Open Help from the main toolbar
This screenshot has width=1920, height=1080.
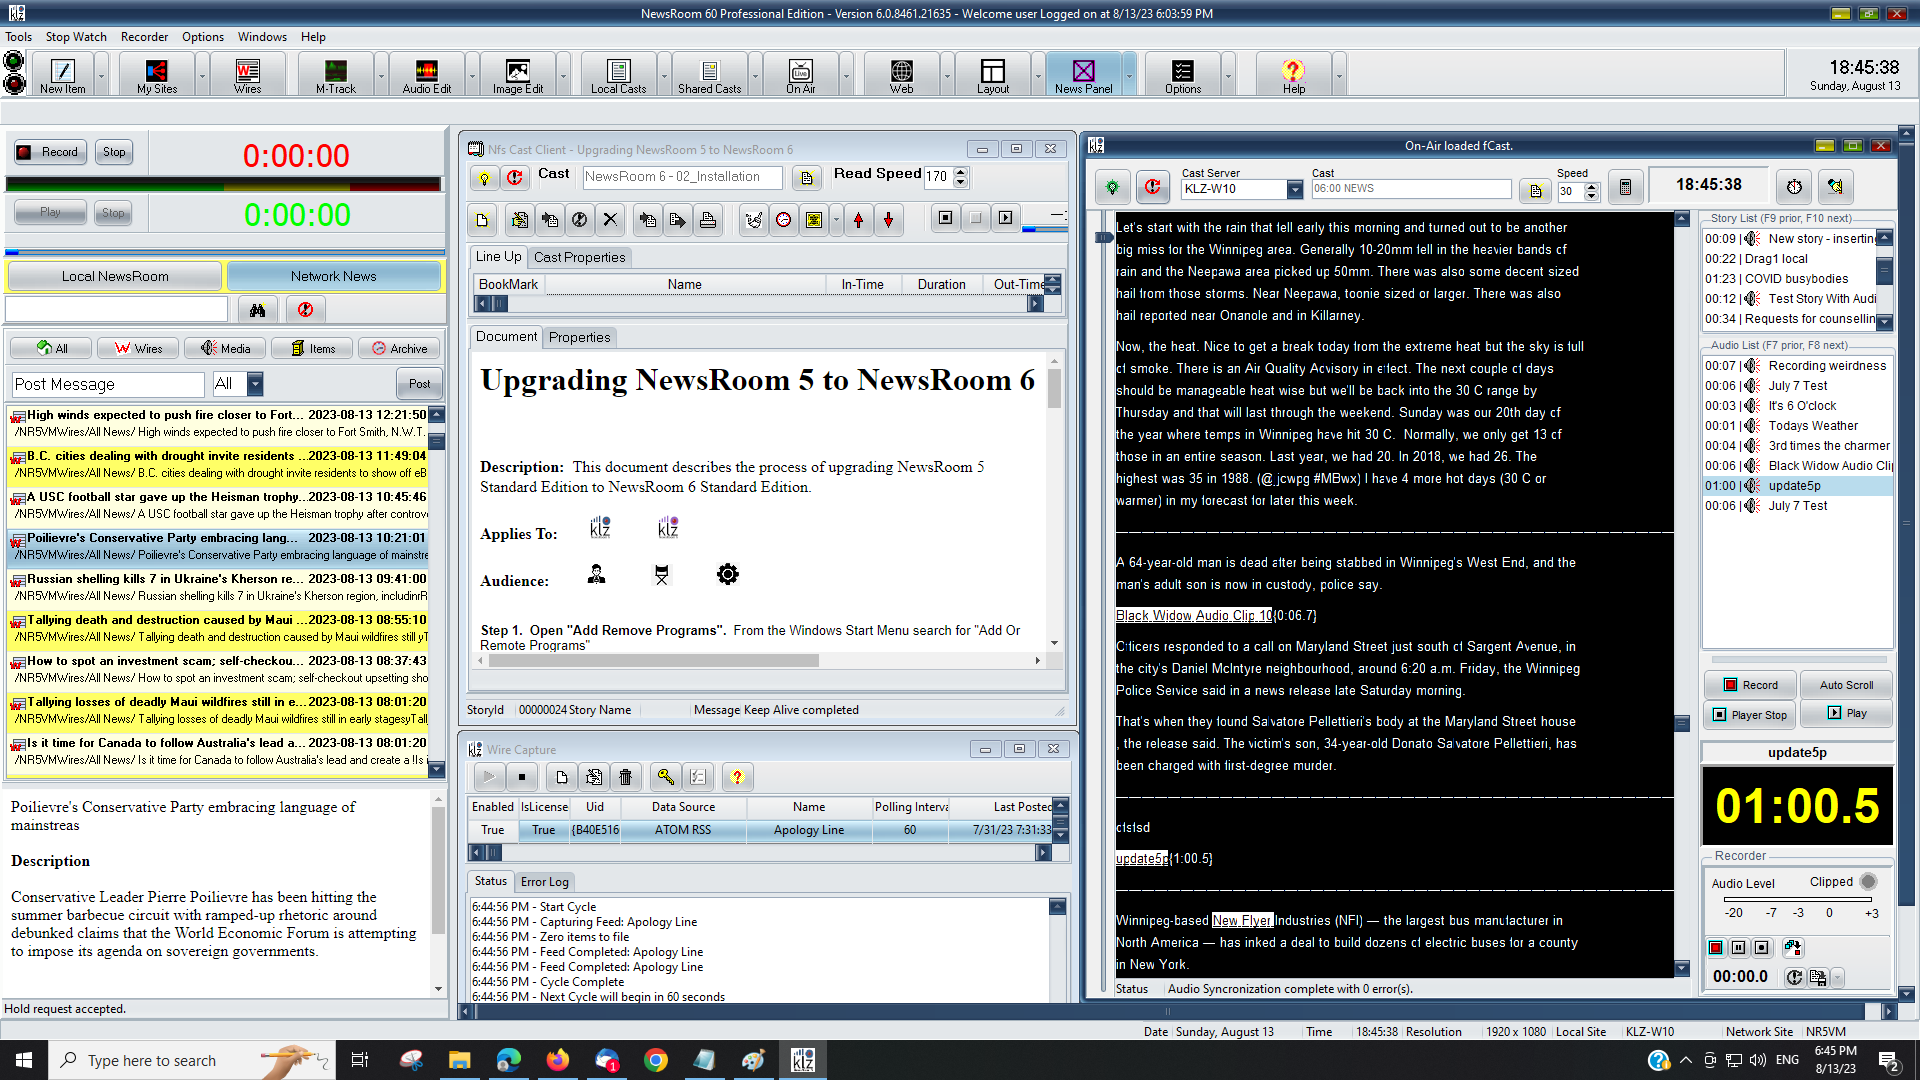[x=1294, y=75]
